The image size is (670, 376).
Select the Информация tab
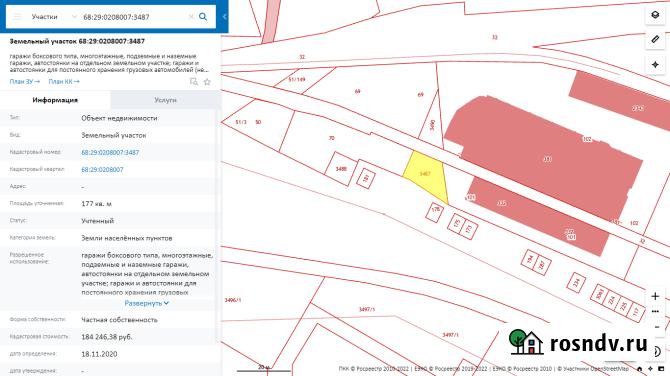55,100
